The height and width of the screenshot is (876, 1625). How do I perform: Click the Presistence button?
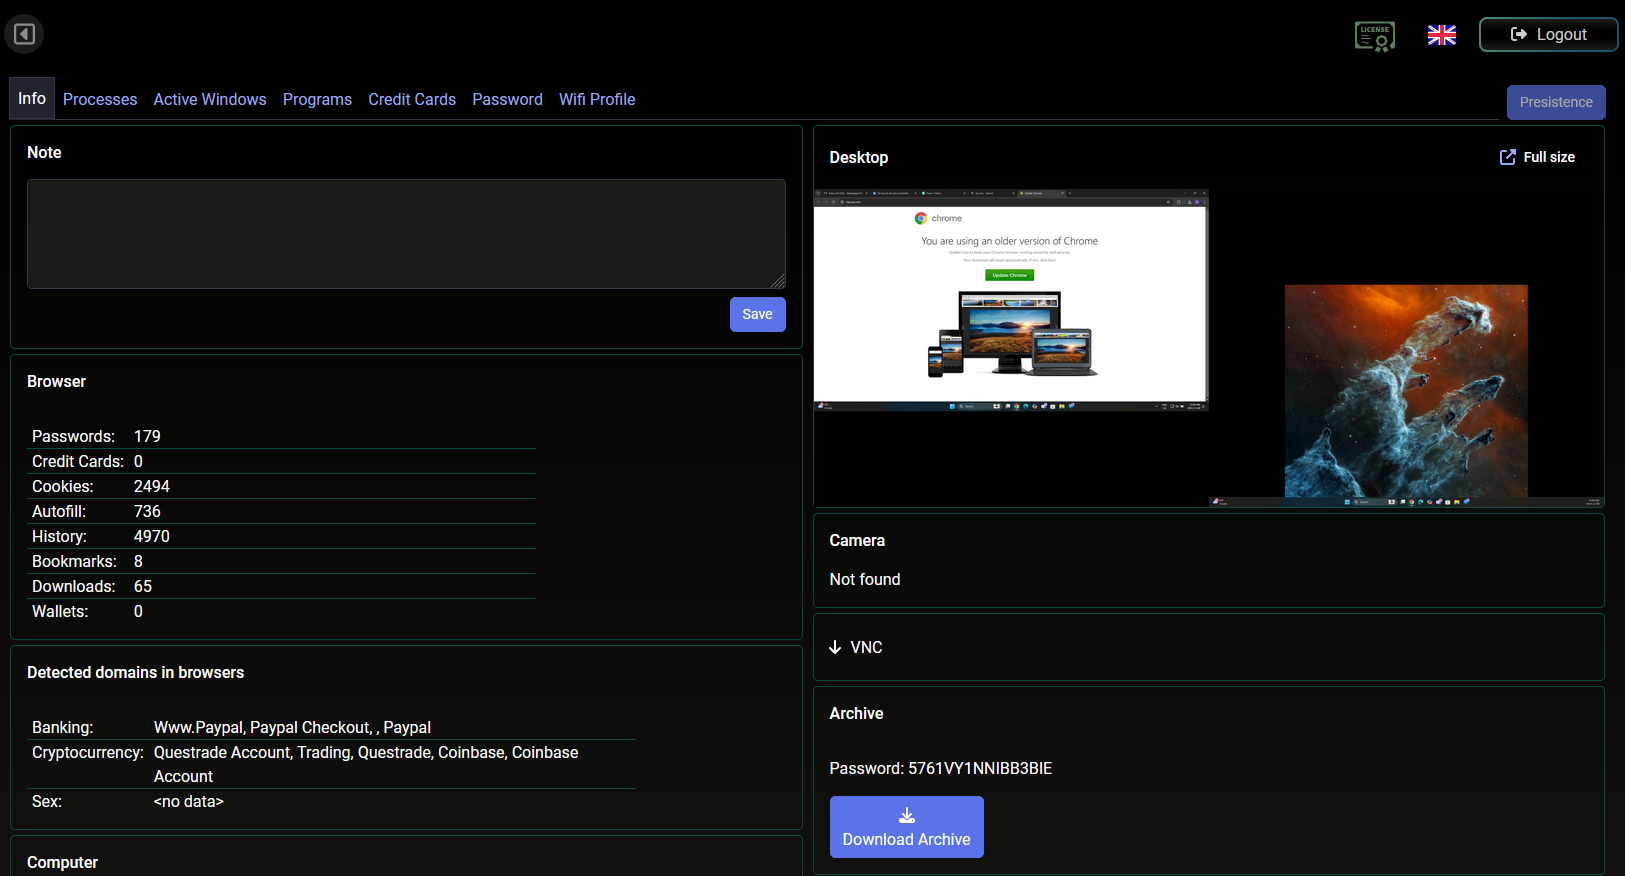click(x=1556, y=102)
